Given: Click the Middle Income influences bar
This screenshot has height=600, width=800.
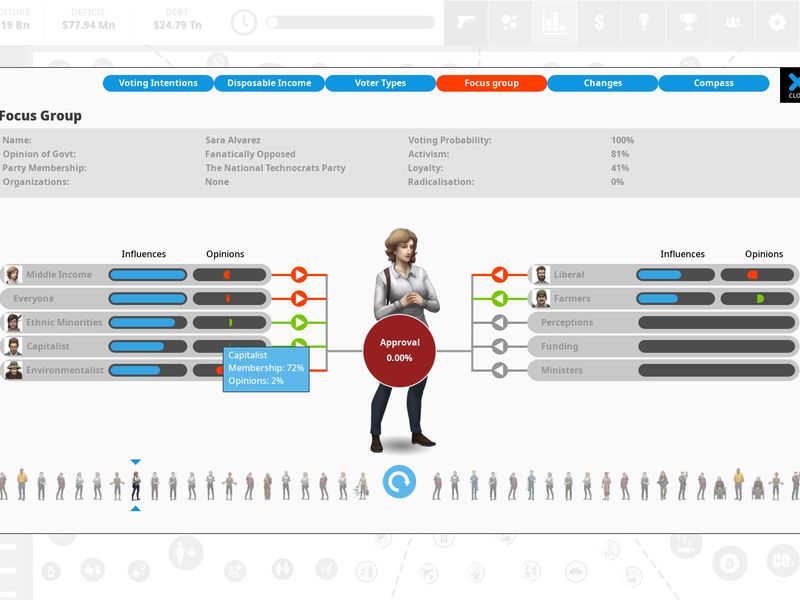Looking at the screenshot, I should coord(147,275).
